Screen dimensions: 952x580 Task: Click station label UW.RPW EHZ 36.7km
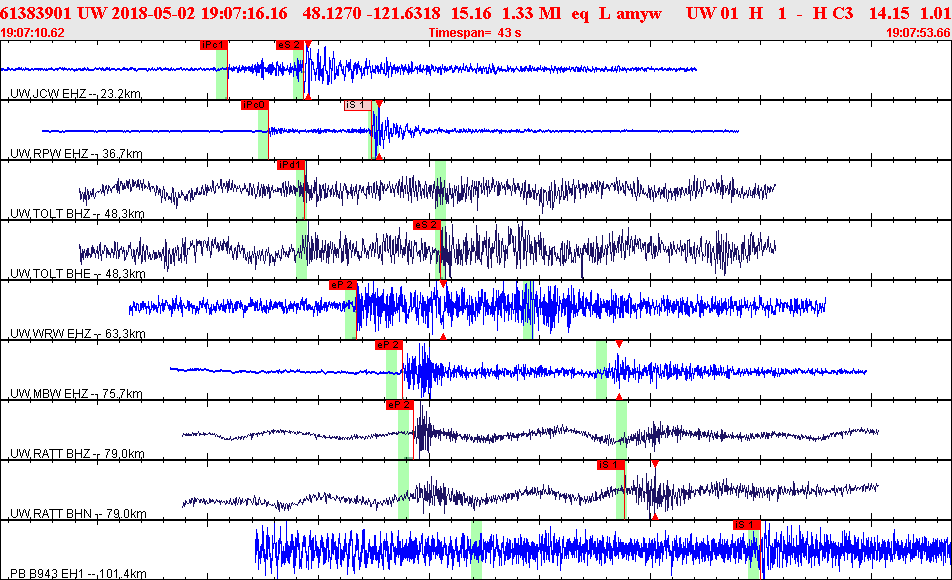pos(76,154)
